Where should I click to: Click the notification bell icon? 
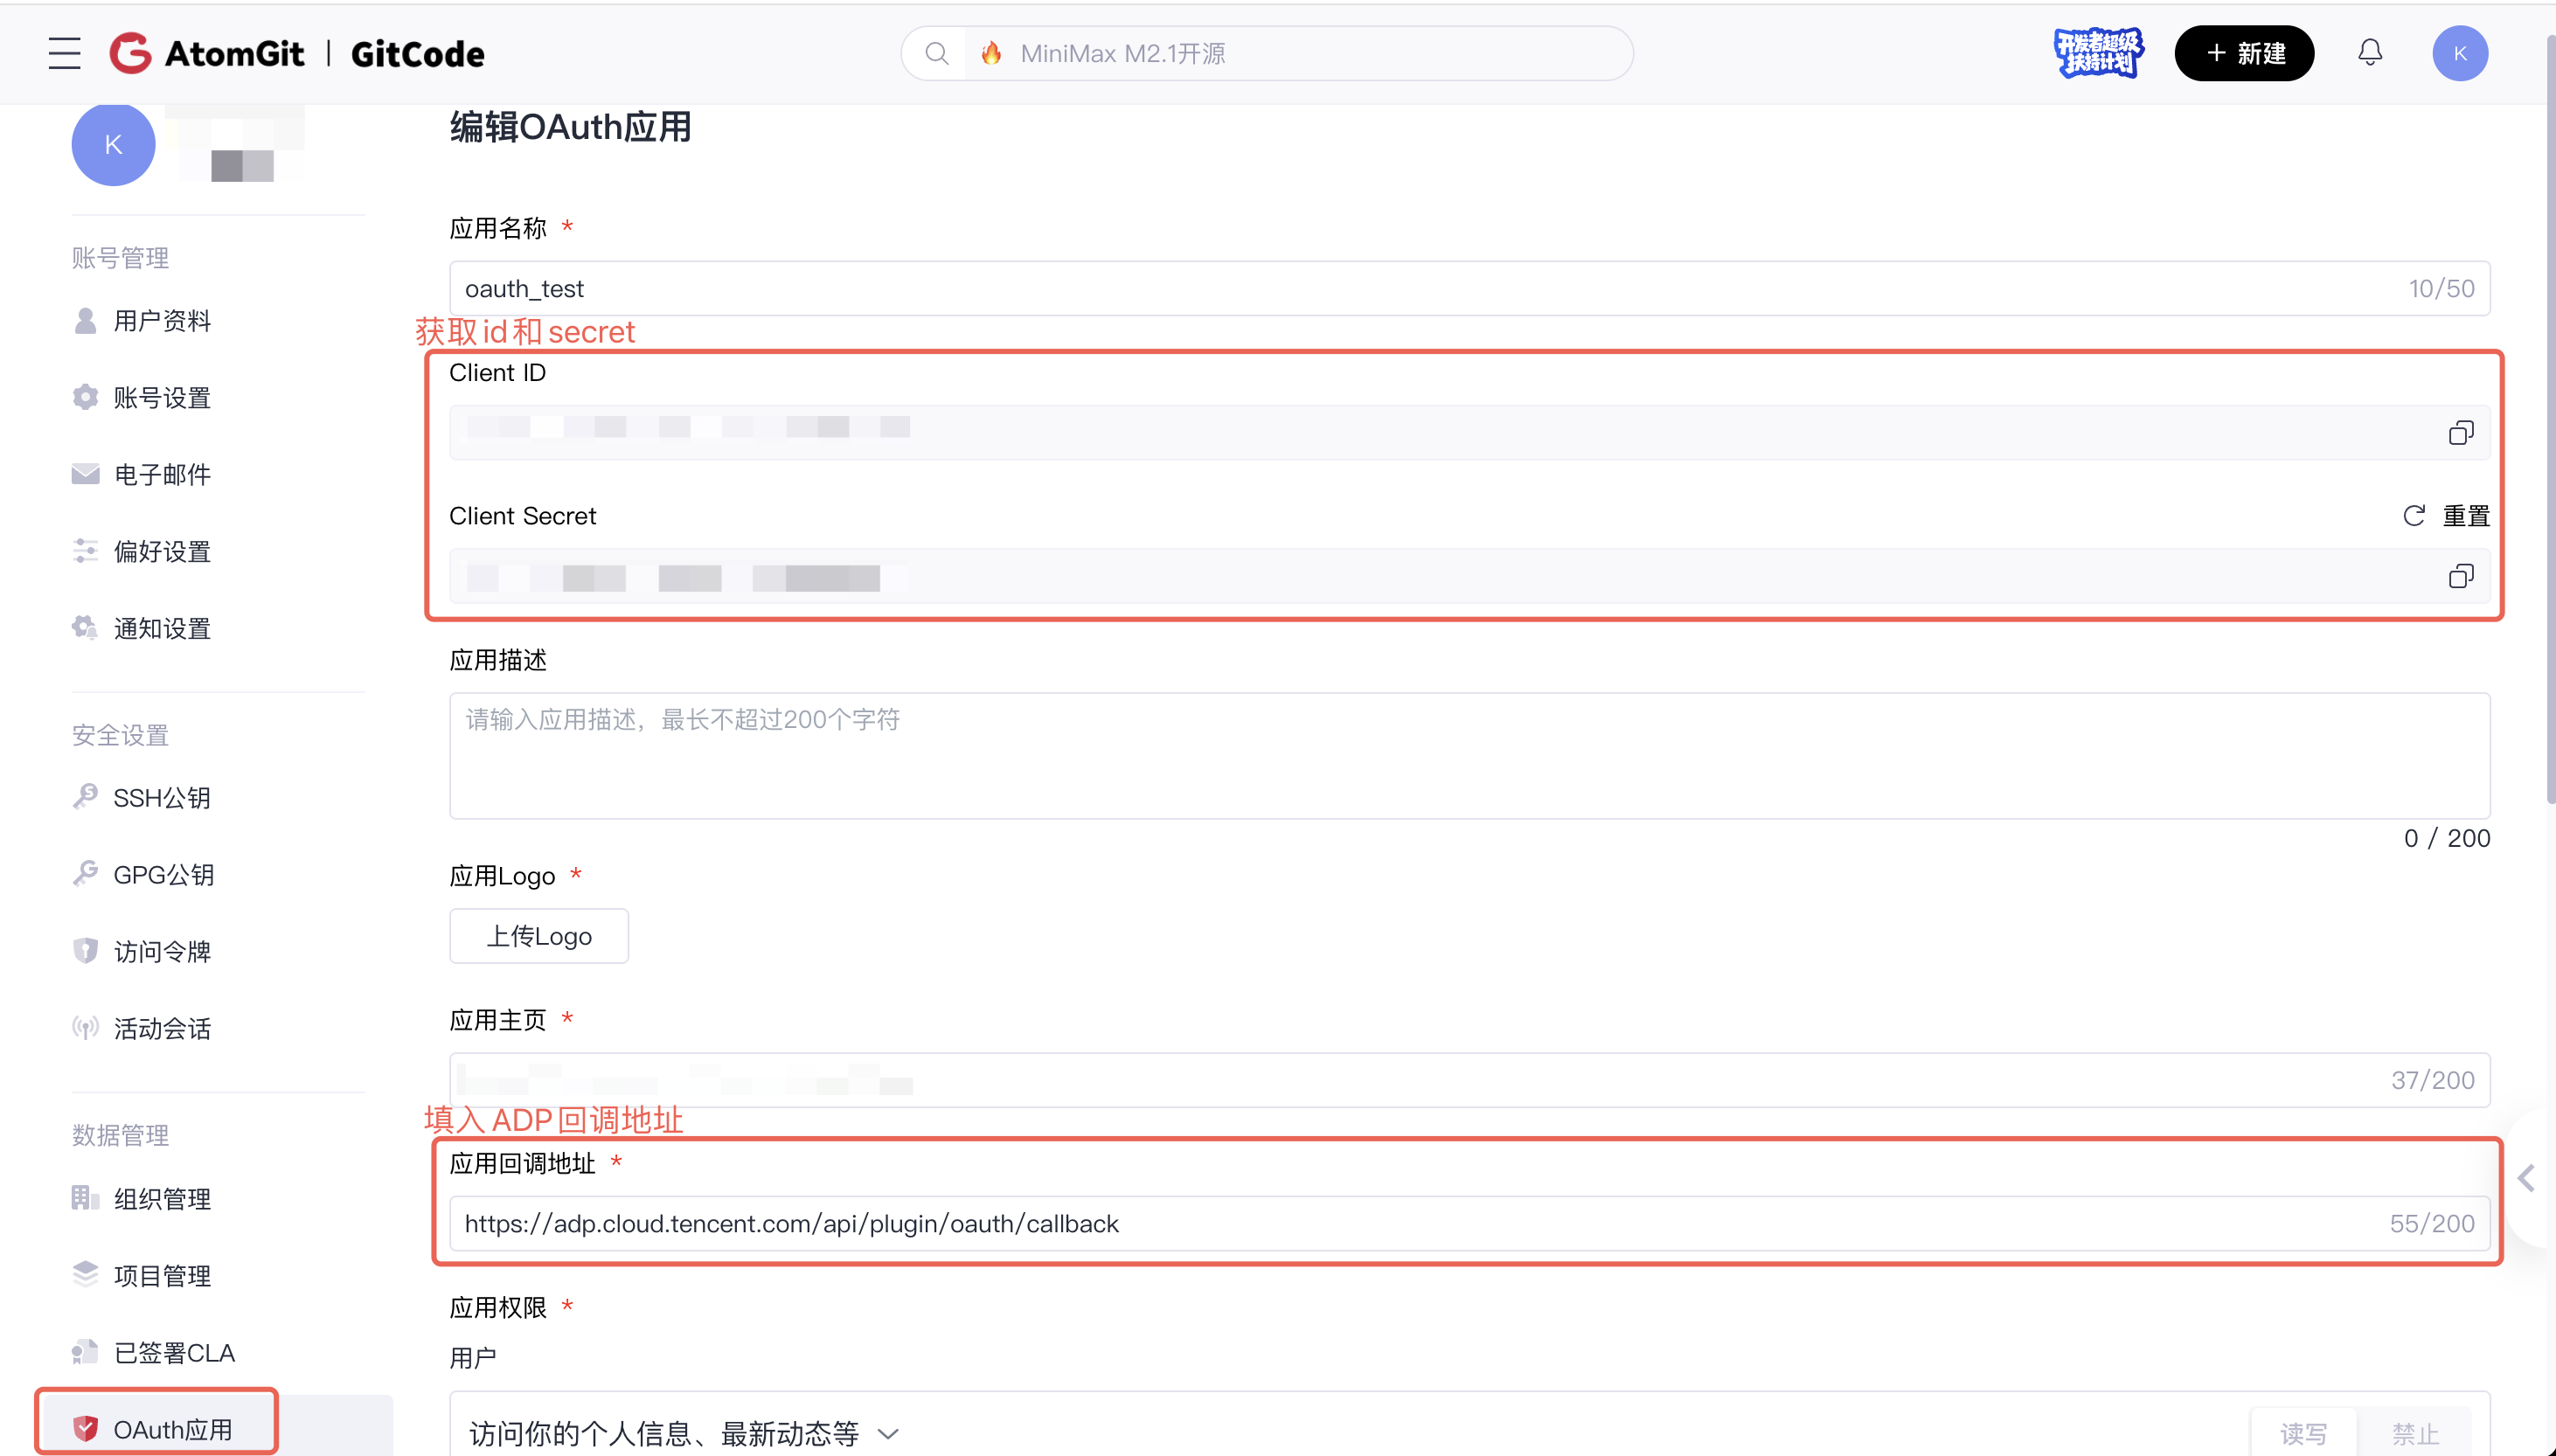point(2369,53)
